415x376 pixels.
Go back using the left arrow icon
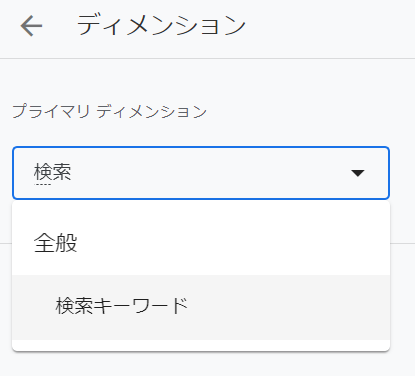click(31, 26)
